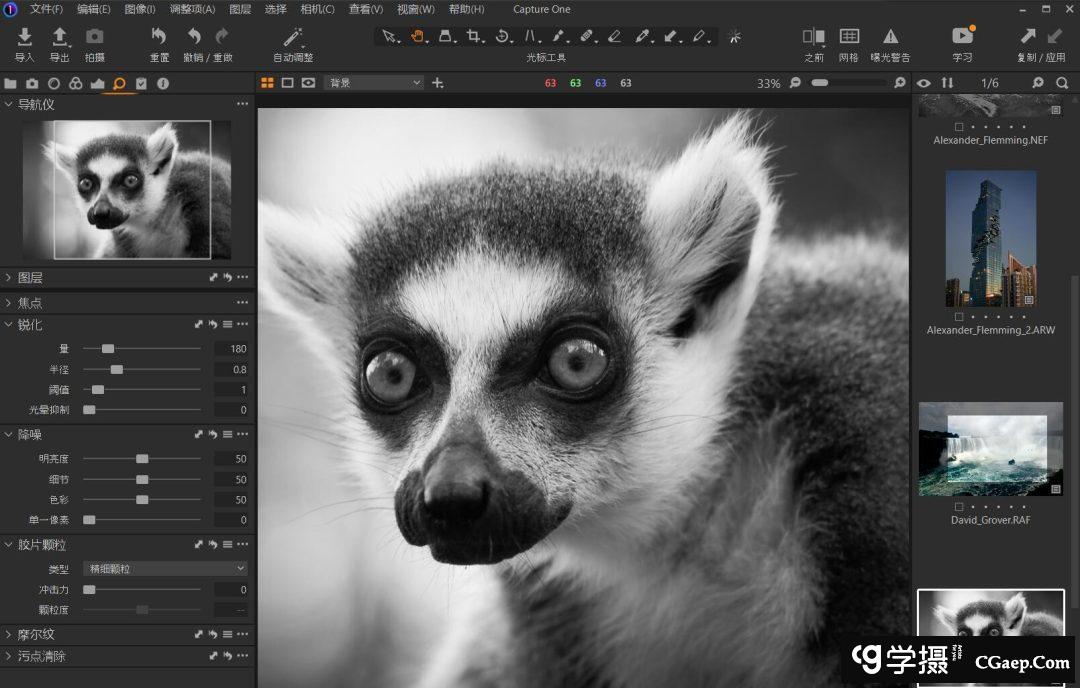The width and height of the screenshot is (1080, 688).
Task: Open the 背景 layer dropdown
Action: tap(374, 83)
